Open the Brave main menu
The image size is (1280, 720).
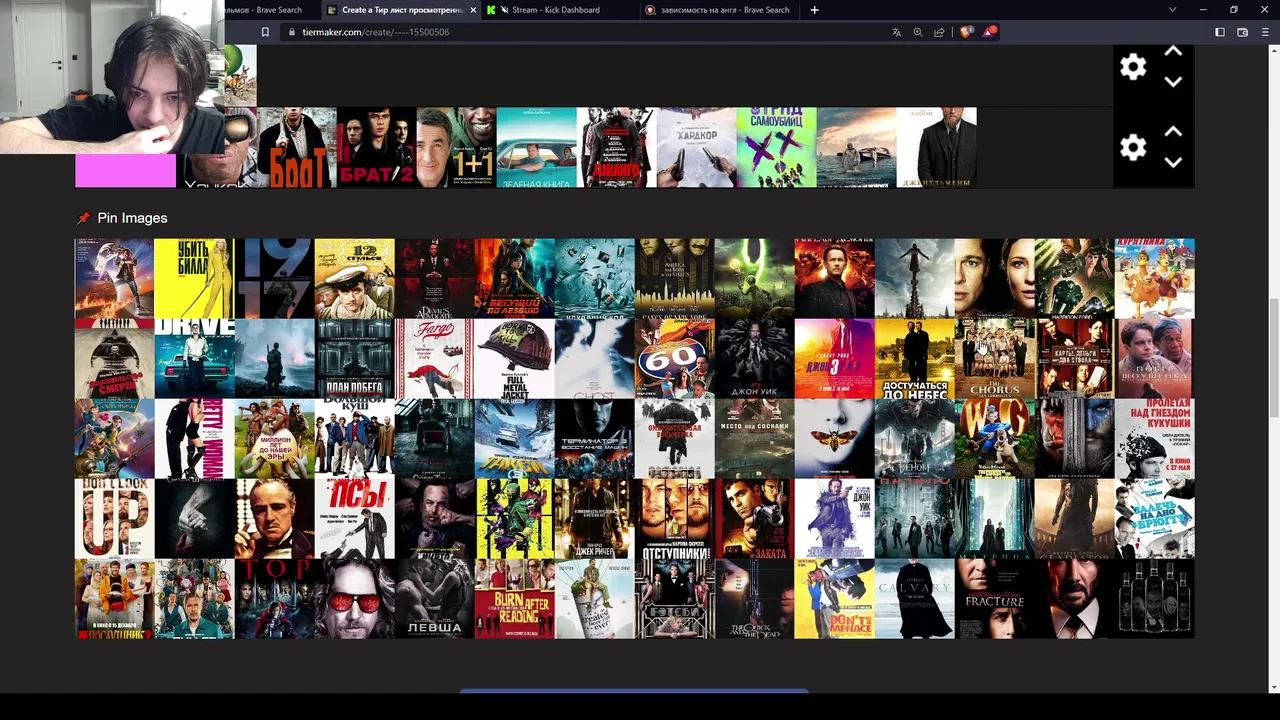[x=1265, y=32]
